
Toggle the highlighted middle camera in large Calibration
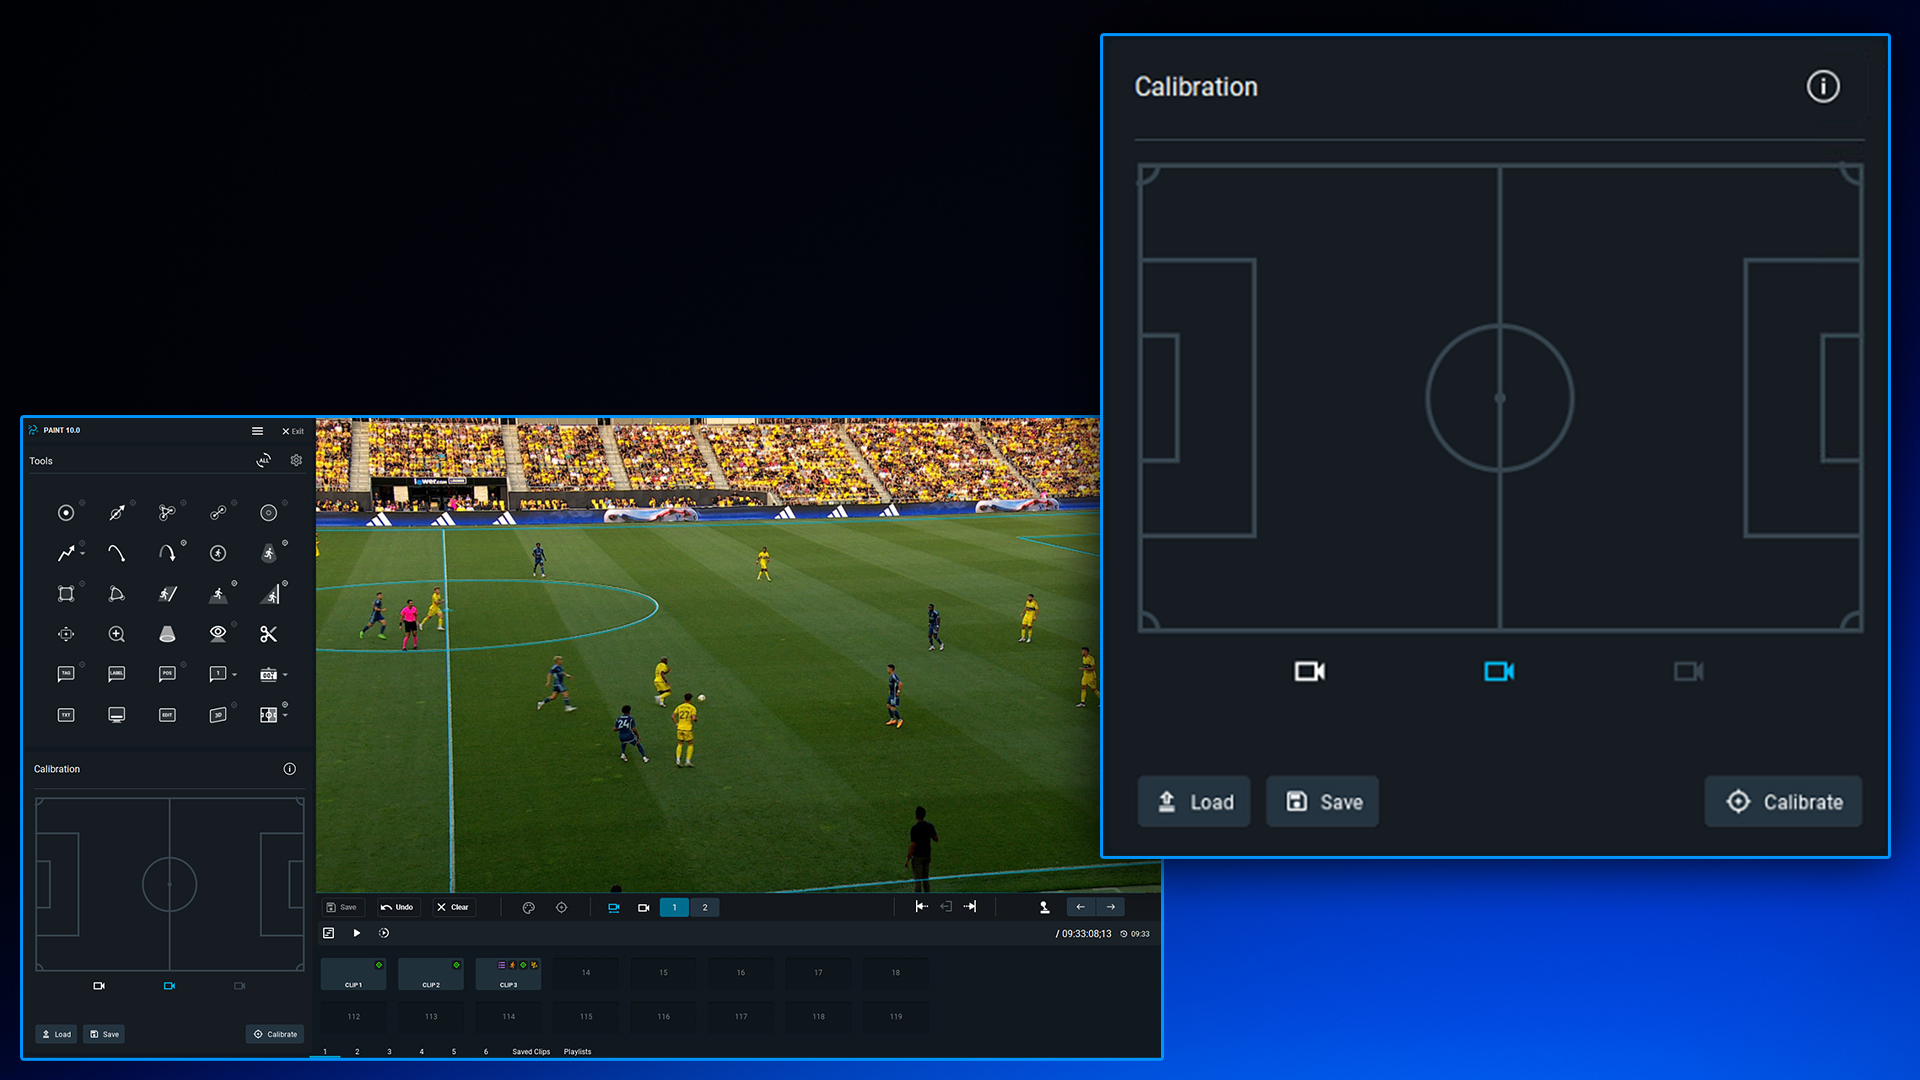pyautogui.click(x=1499, y=672)
